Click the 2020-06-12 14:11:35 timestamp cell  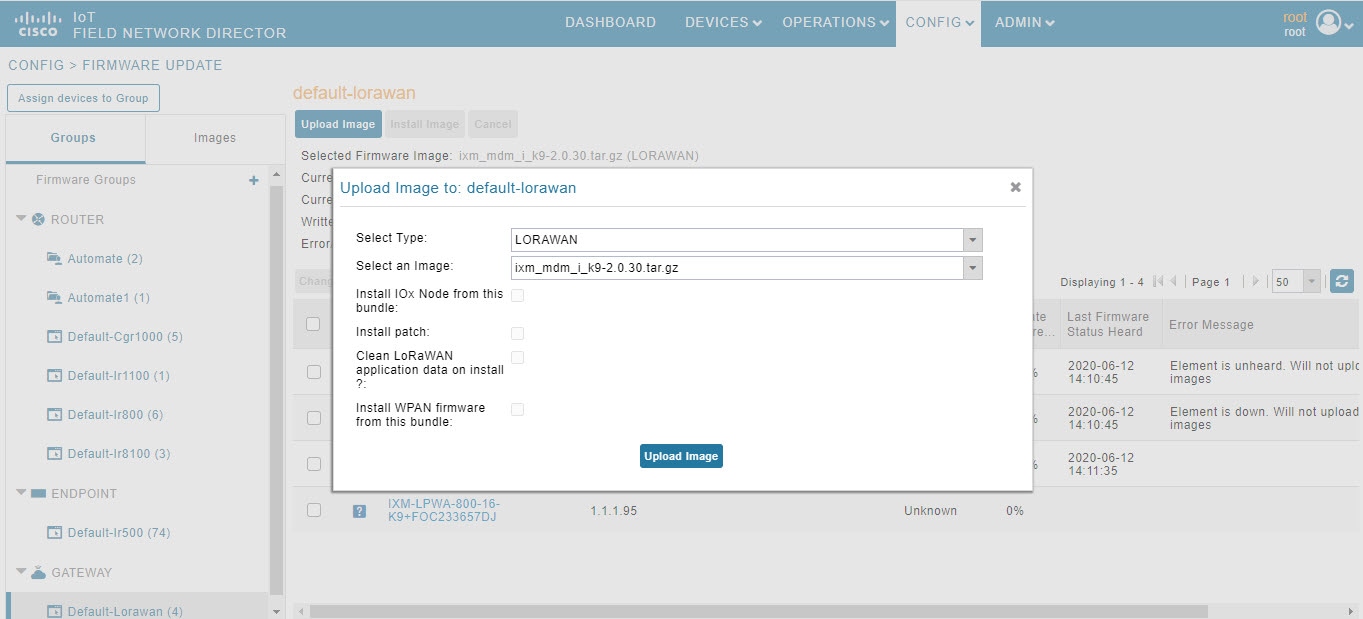point(1101,464)
